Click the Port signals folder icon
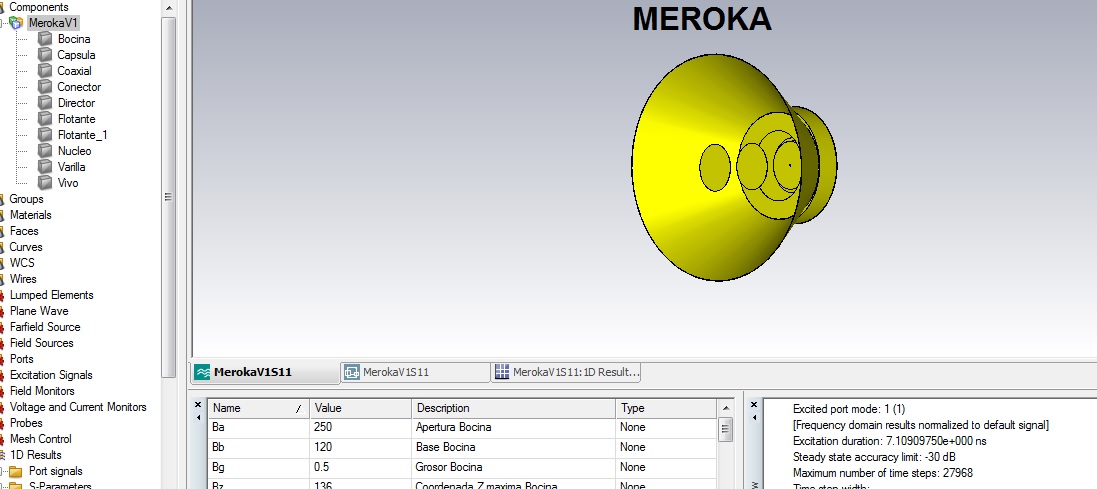The image size is (1097, 489). click(x=15, y=472)
